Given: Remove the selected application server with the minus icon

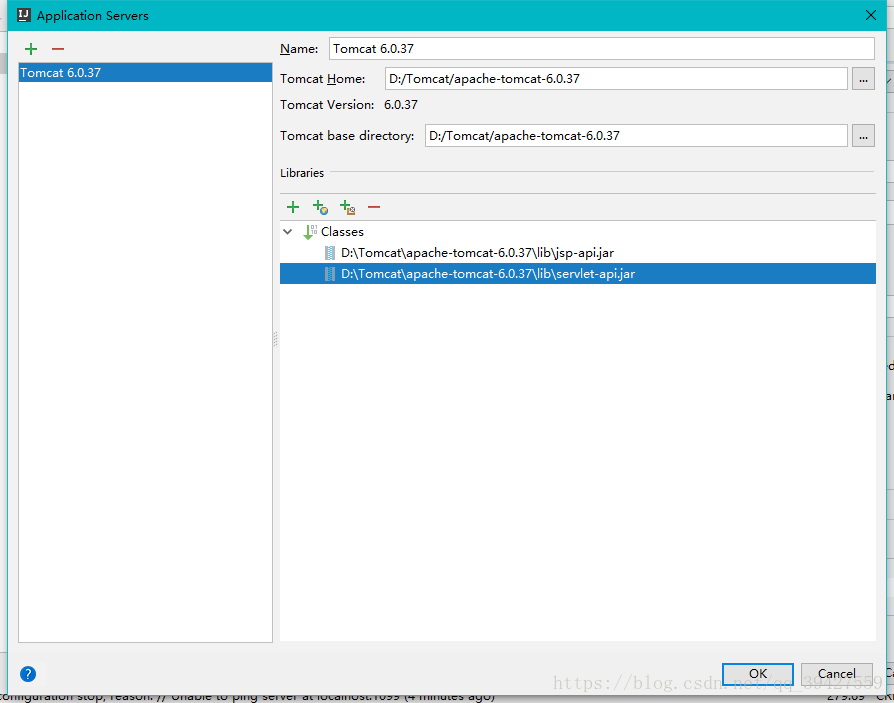Looking at the screenshot, I should pyautogui.click(x=58, y=49).
